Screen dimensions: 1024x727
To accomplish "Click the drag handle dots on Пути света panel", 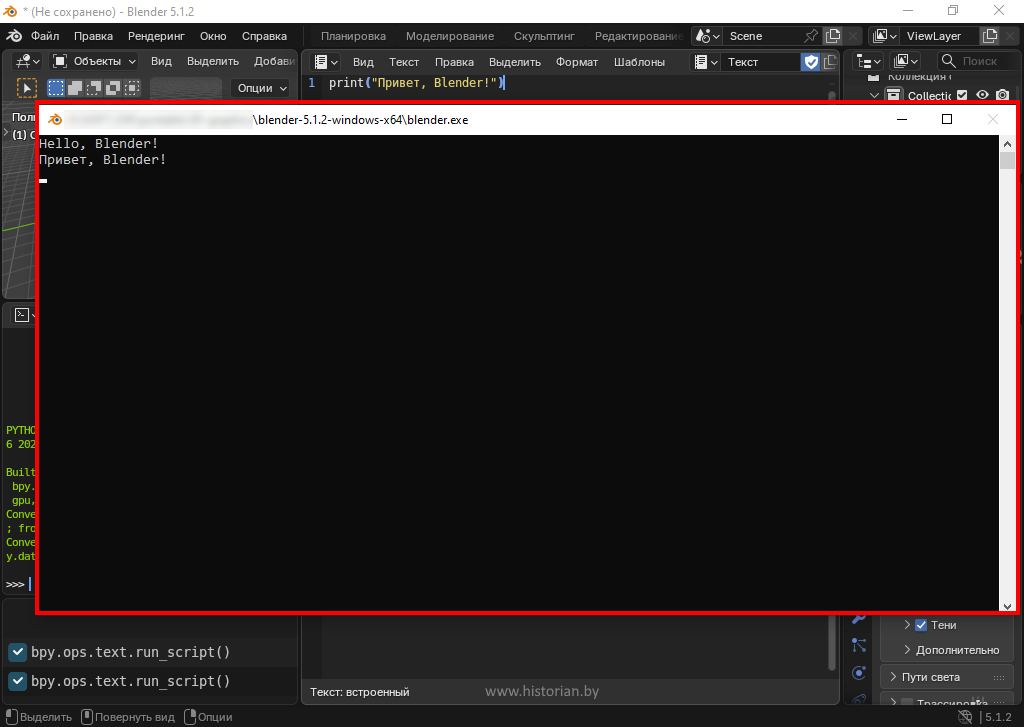I will coord(999,677).
